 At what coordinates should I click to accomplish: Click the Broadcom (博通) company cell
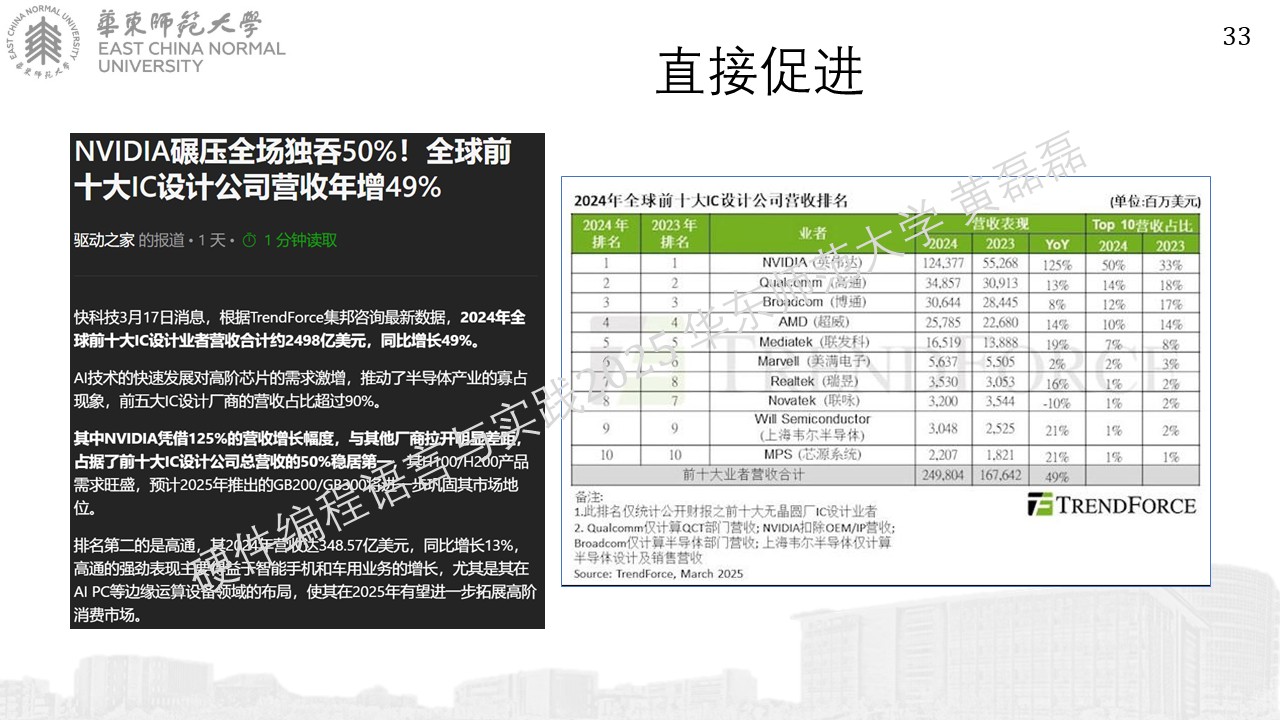[x=813, y=302]
